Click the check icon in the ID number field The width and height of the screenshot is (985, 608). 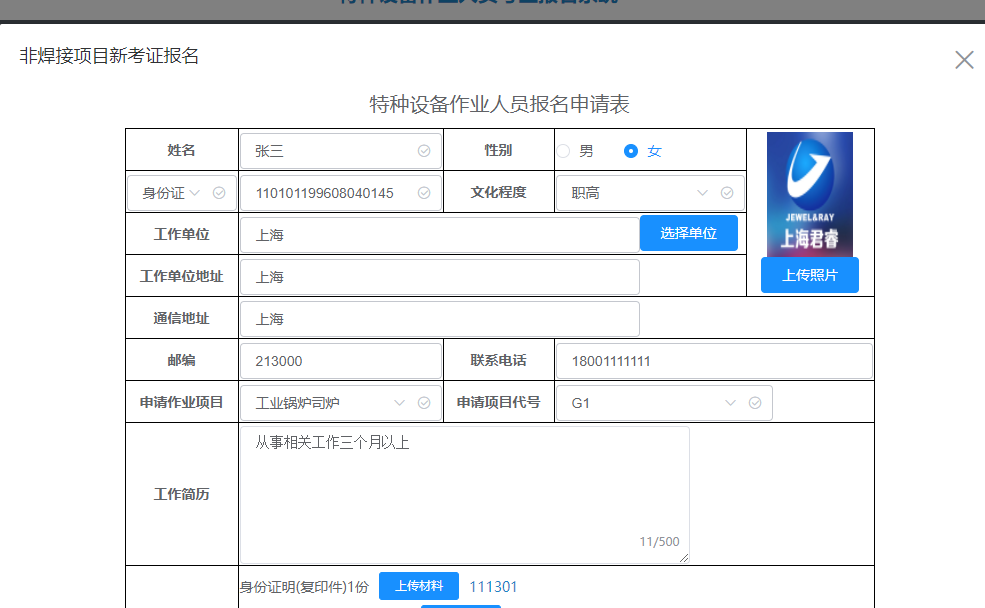coord(424,193)
